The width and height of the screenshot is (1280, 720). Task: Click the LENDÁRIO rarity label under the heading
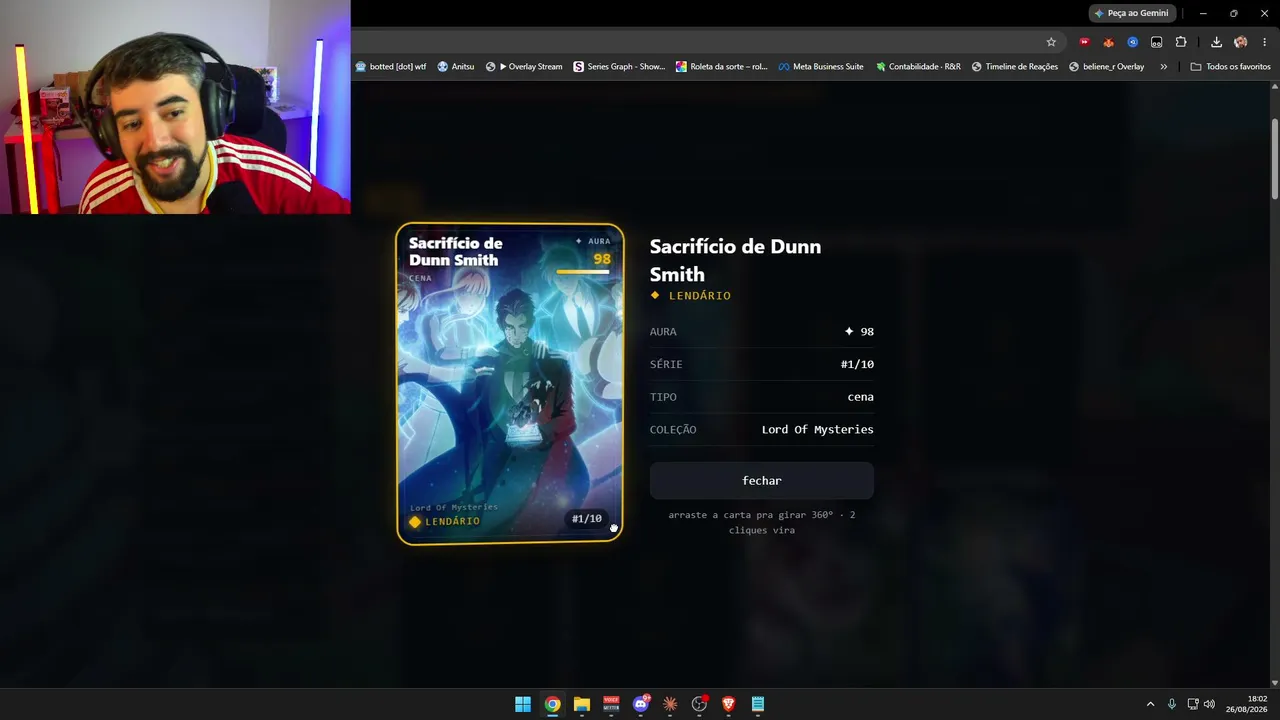click(x=691, y=296)
